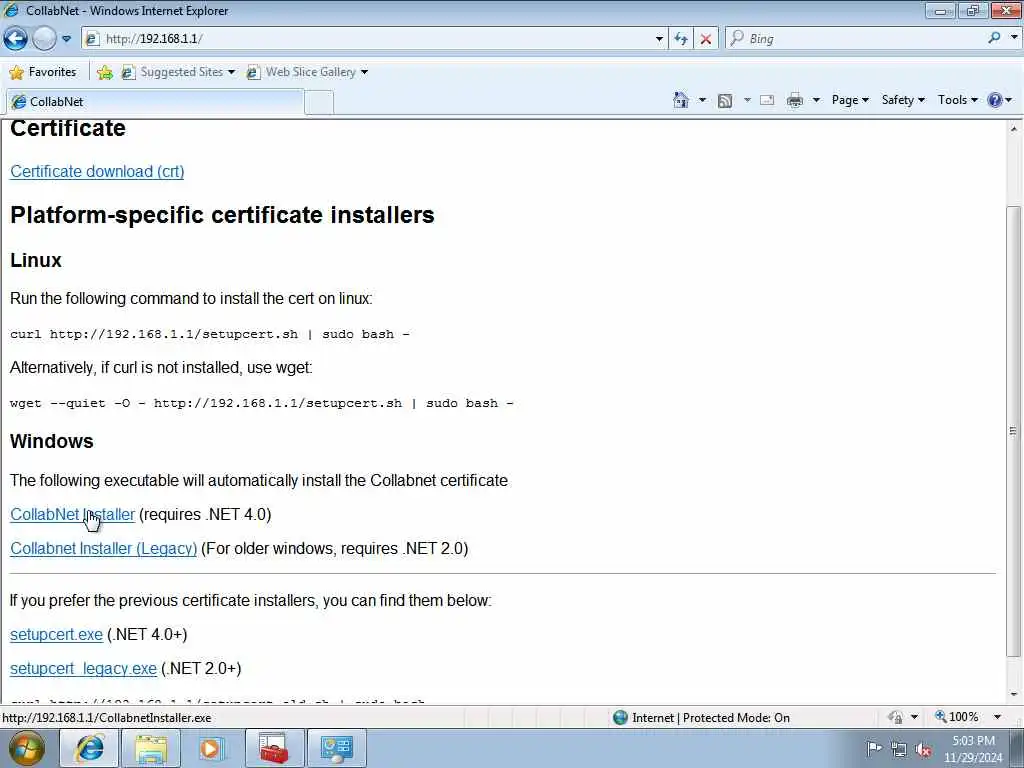Click the Back navigation button
Screen dimensions: 1024x768
pos(16,39)
